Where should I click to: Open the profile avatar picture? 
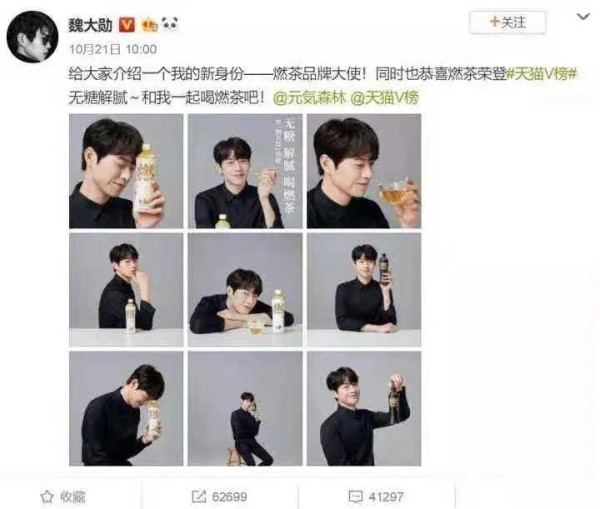[x=33, y=37]
